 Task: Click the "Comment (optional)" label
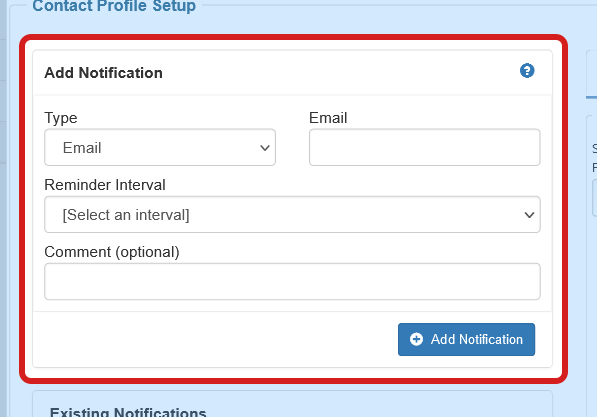point(112,252)
